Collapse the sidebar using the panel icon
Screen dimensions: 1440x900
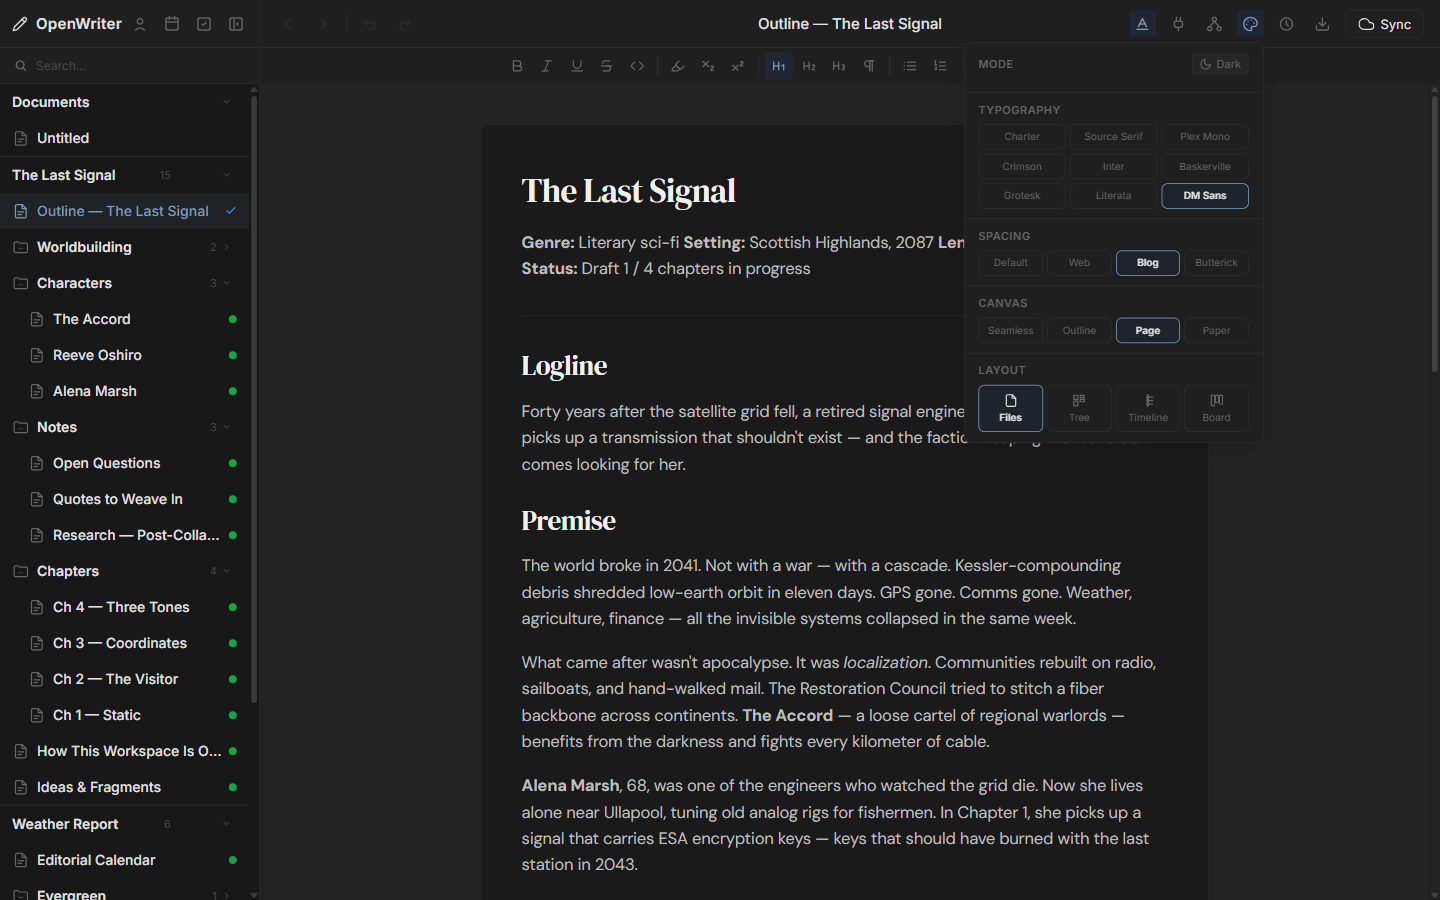coord(236,24)
